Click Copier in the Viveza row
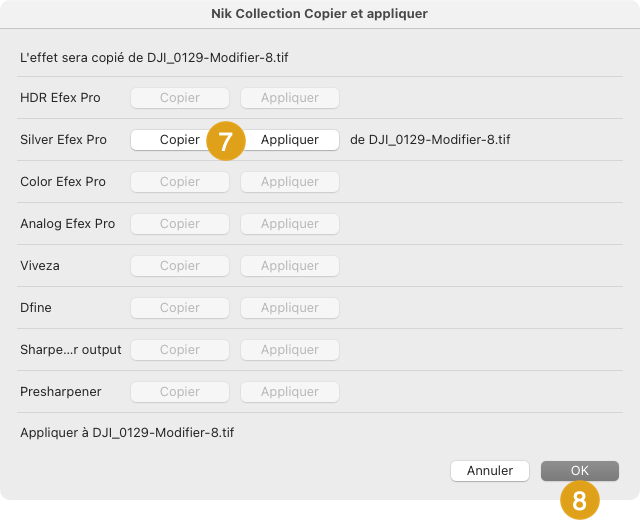The image size is (640, 524). click(180, 266)
